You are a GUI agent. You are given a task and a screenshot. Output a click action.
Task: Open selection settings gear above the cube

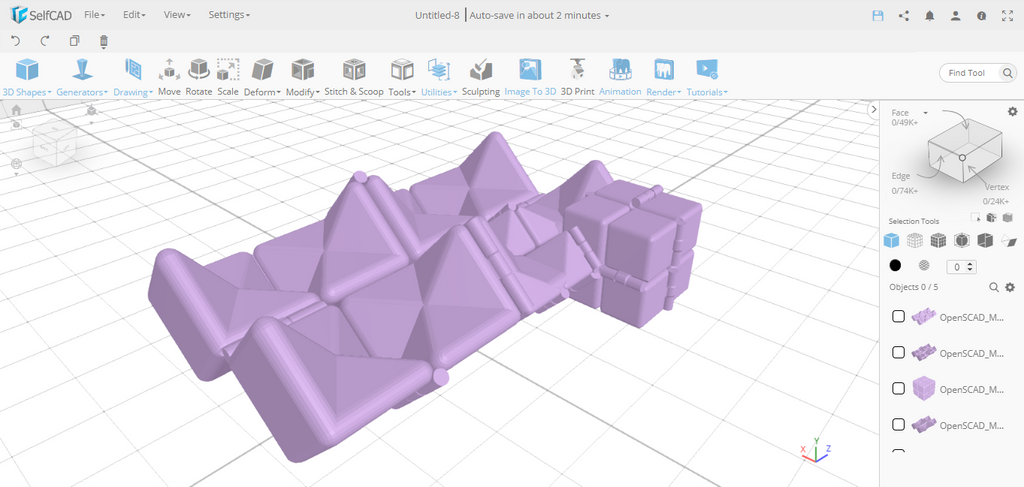(x=1013, y=112)
